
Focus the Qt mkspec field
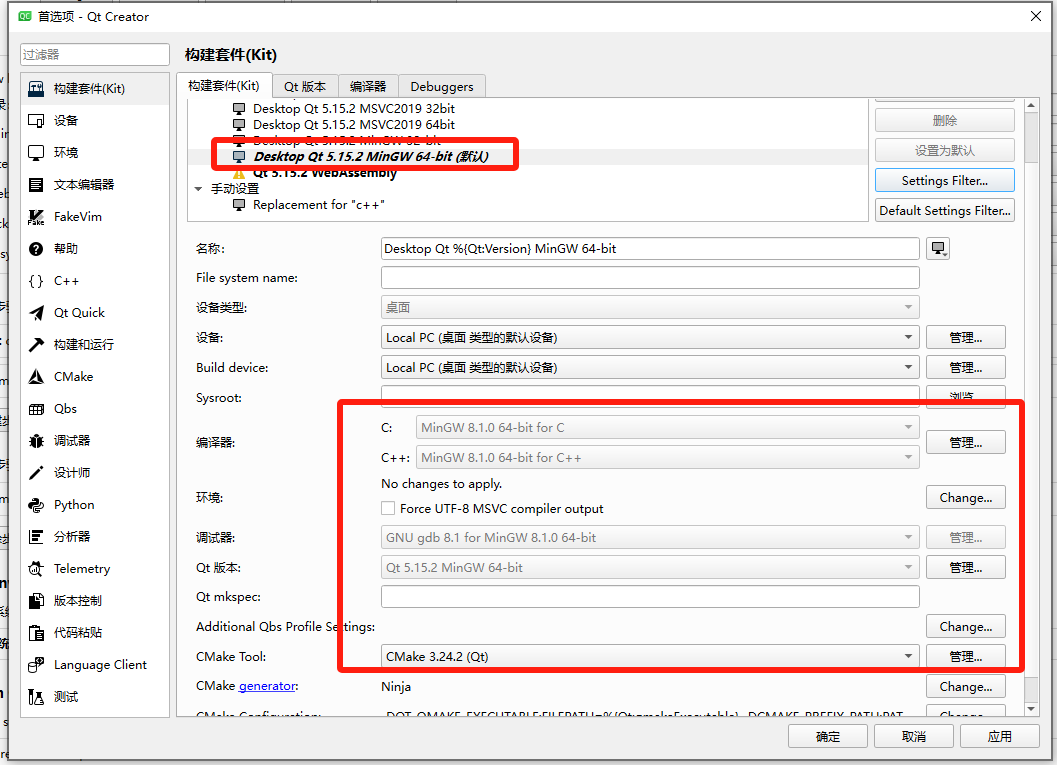click(x=650, y=596)
